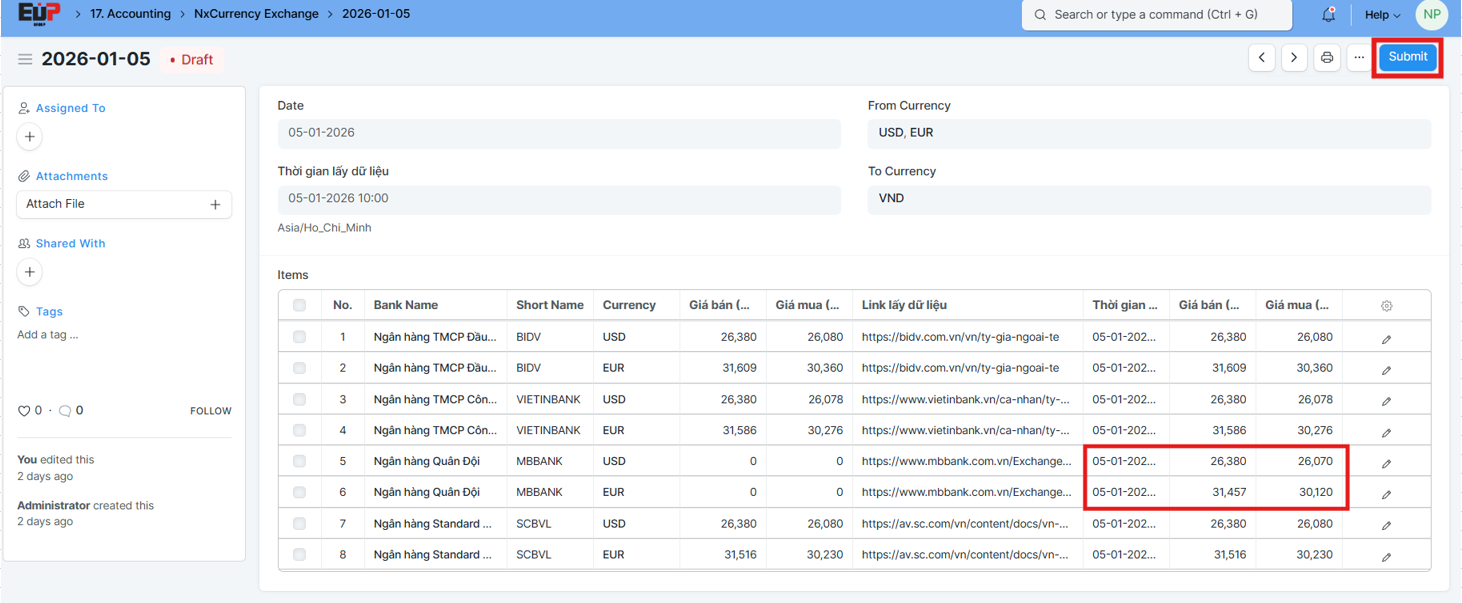Image resolution: width=1462 pixels, height=603 pixels.
Task: Open the three-dots more actions menu
Action: tap(1358, 58)
